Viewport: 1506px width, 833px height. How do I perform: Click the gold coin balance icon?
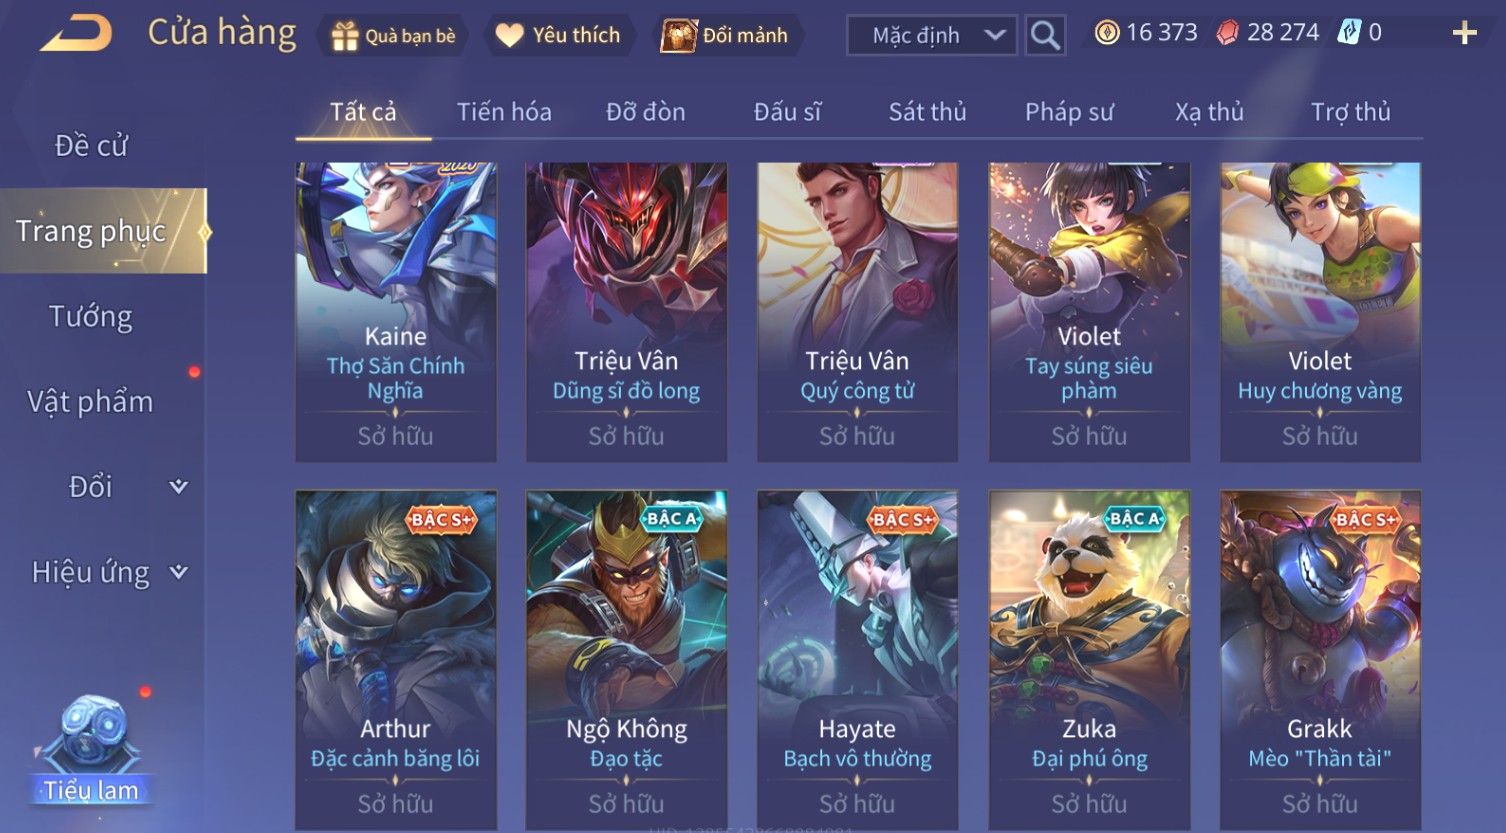tap(1106, 33)
